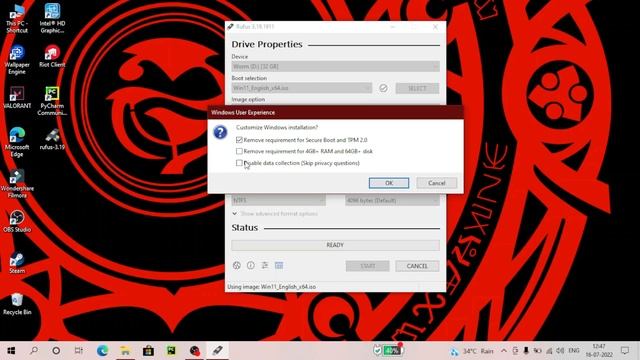Viewport: 640px width, 360px height.
Task: Select rufus-3.19 desktop icon
Action: click(52, 139)
